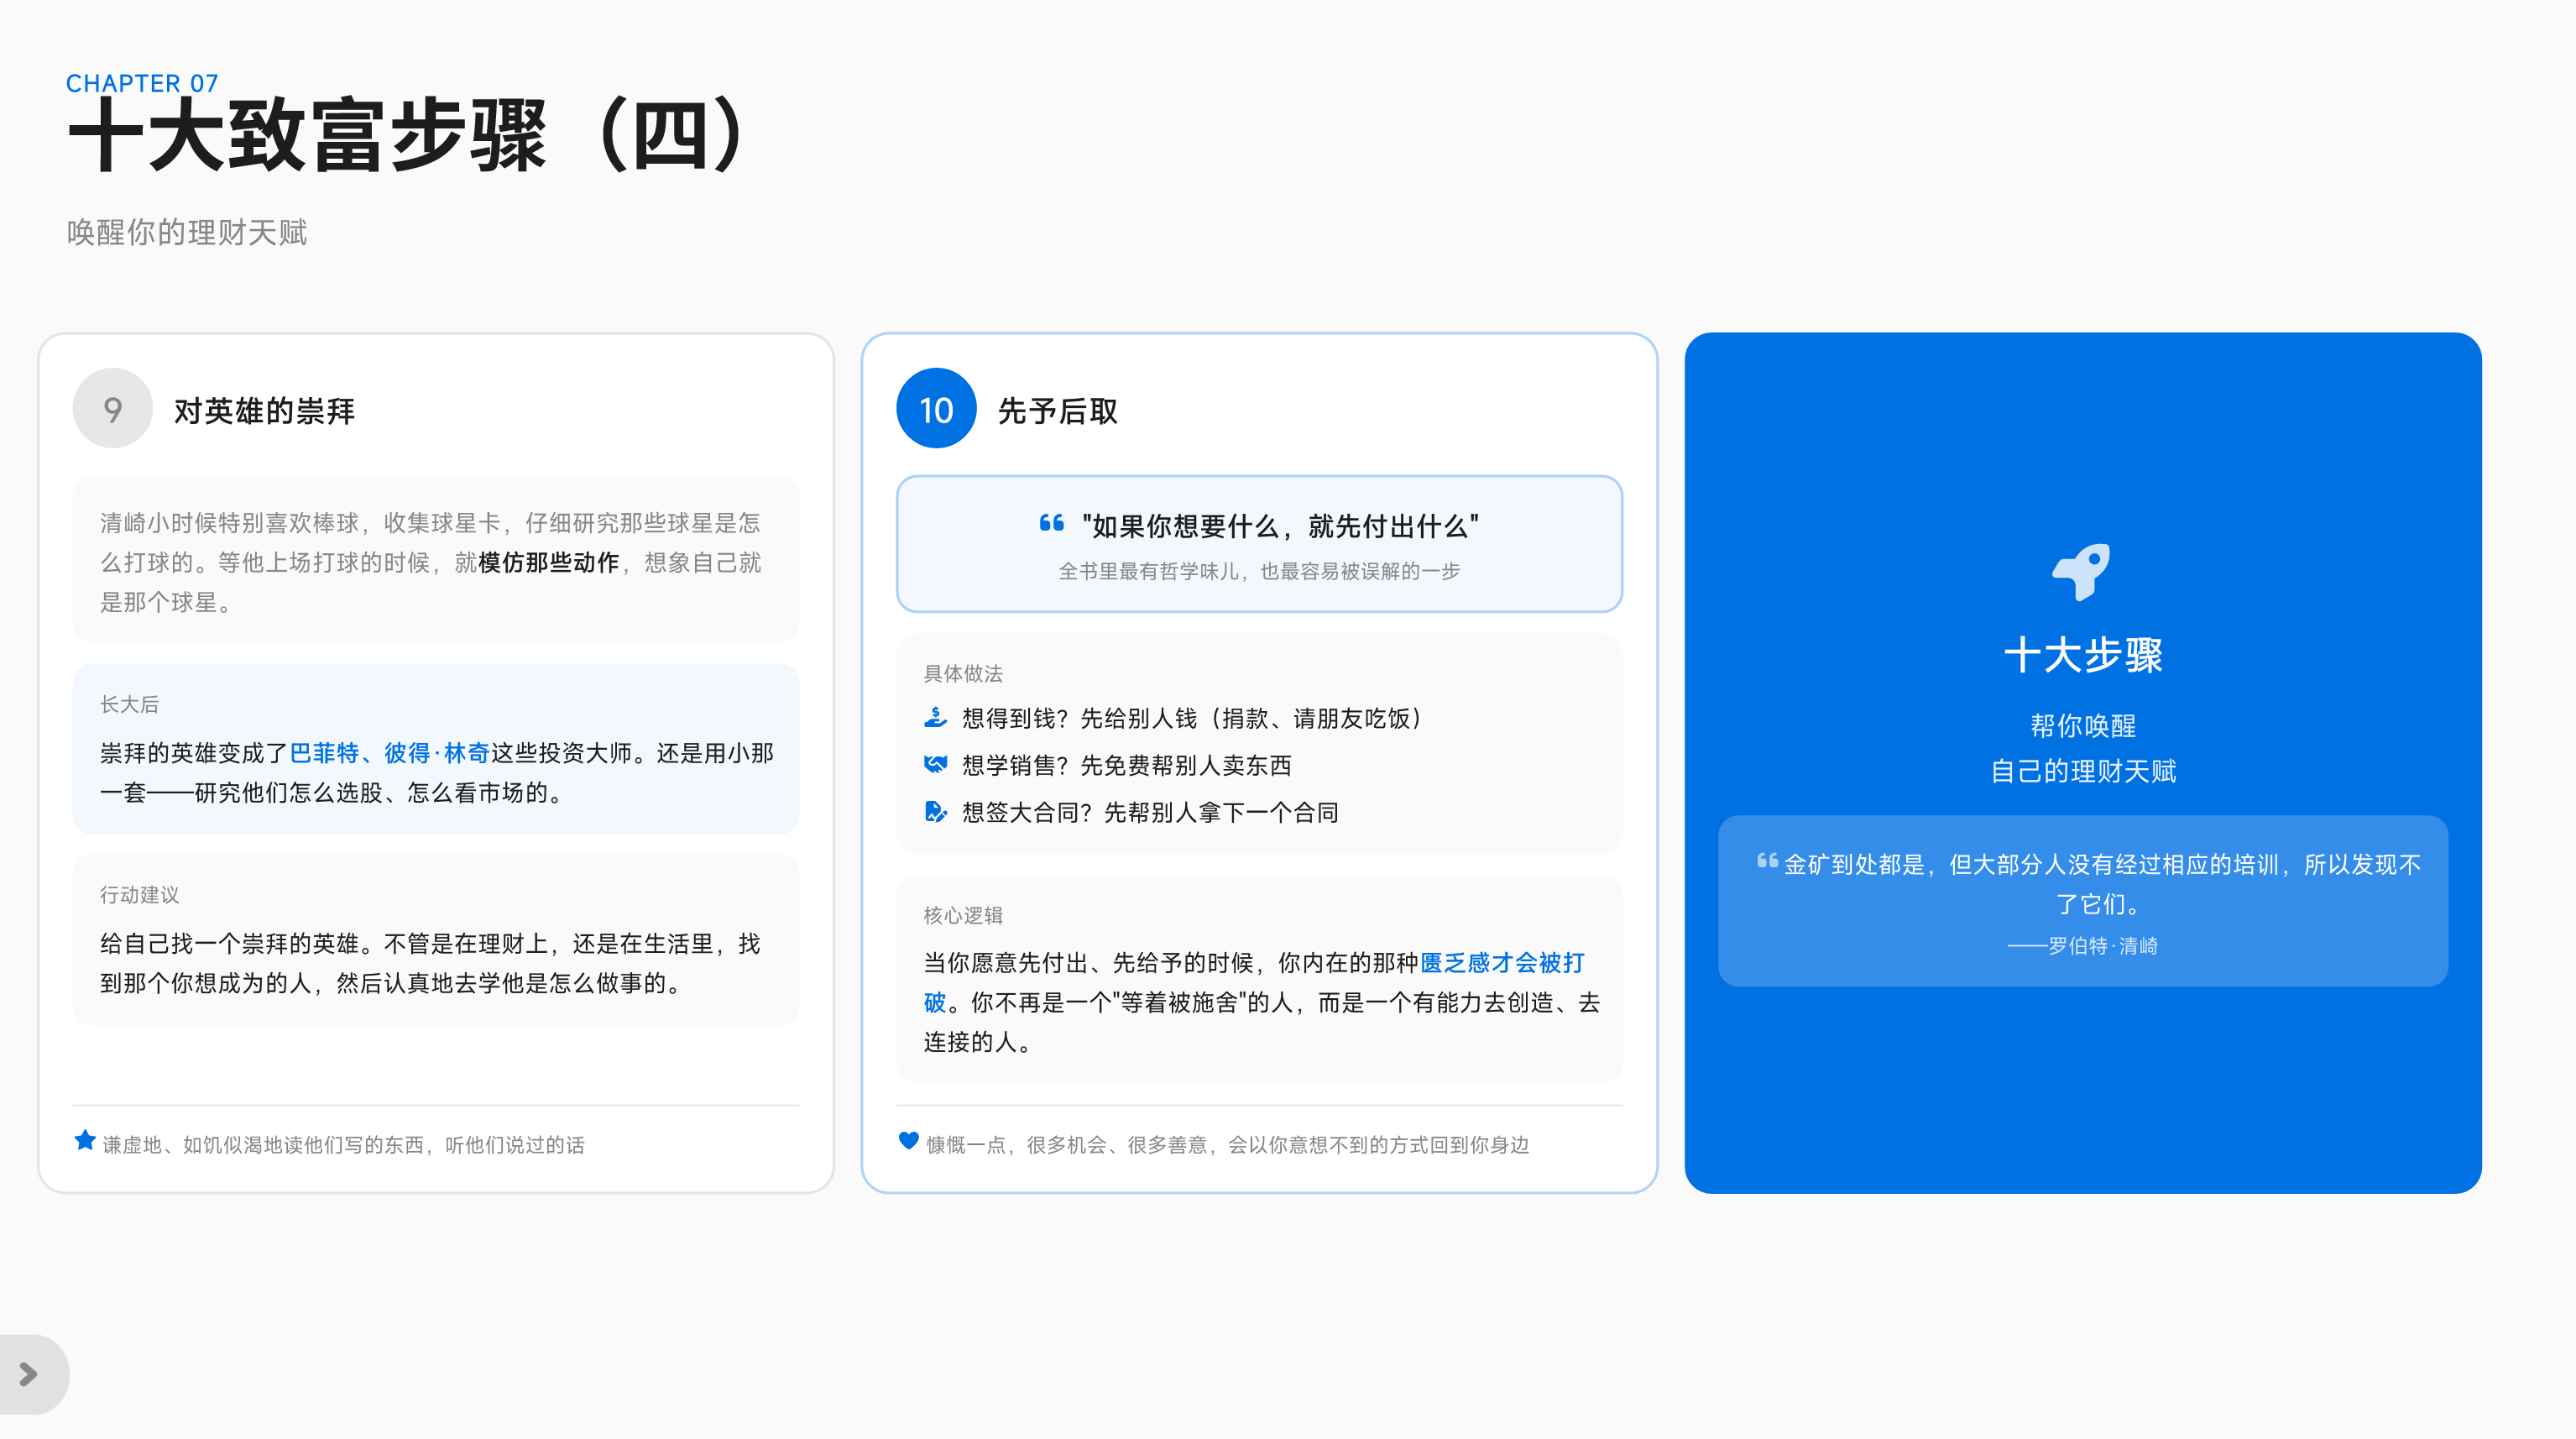This screenshot has width=2576, height=1439.
Task: Expand the bottom-left chevron arrow panel
Action: pyautogui.click(x=29, y=1374)
